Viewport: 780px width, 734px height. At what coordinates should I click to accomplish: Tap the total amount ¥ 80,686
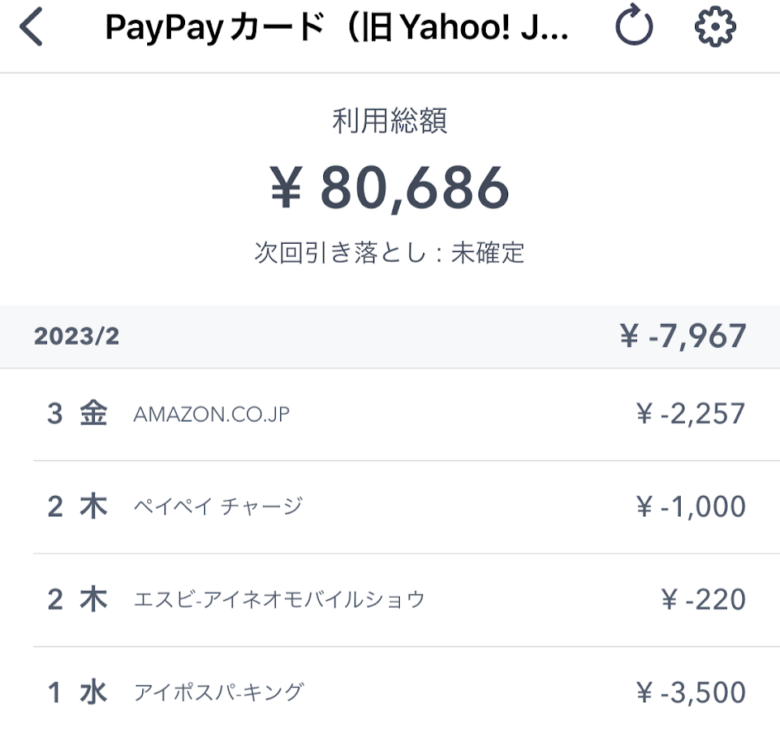pyautogui.click(x=390, y=188)
